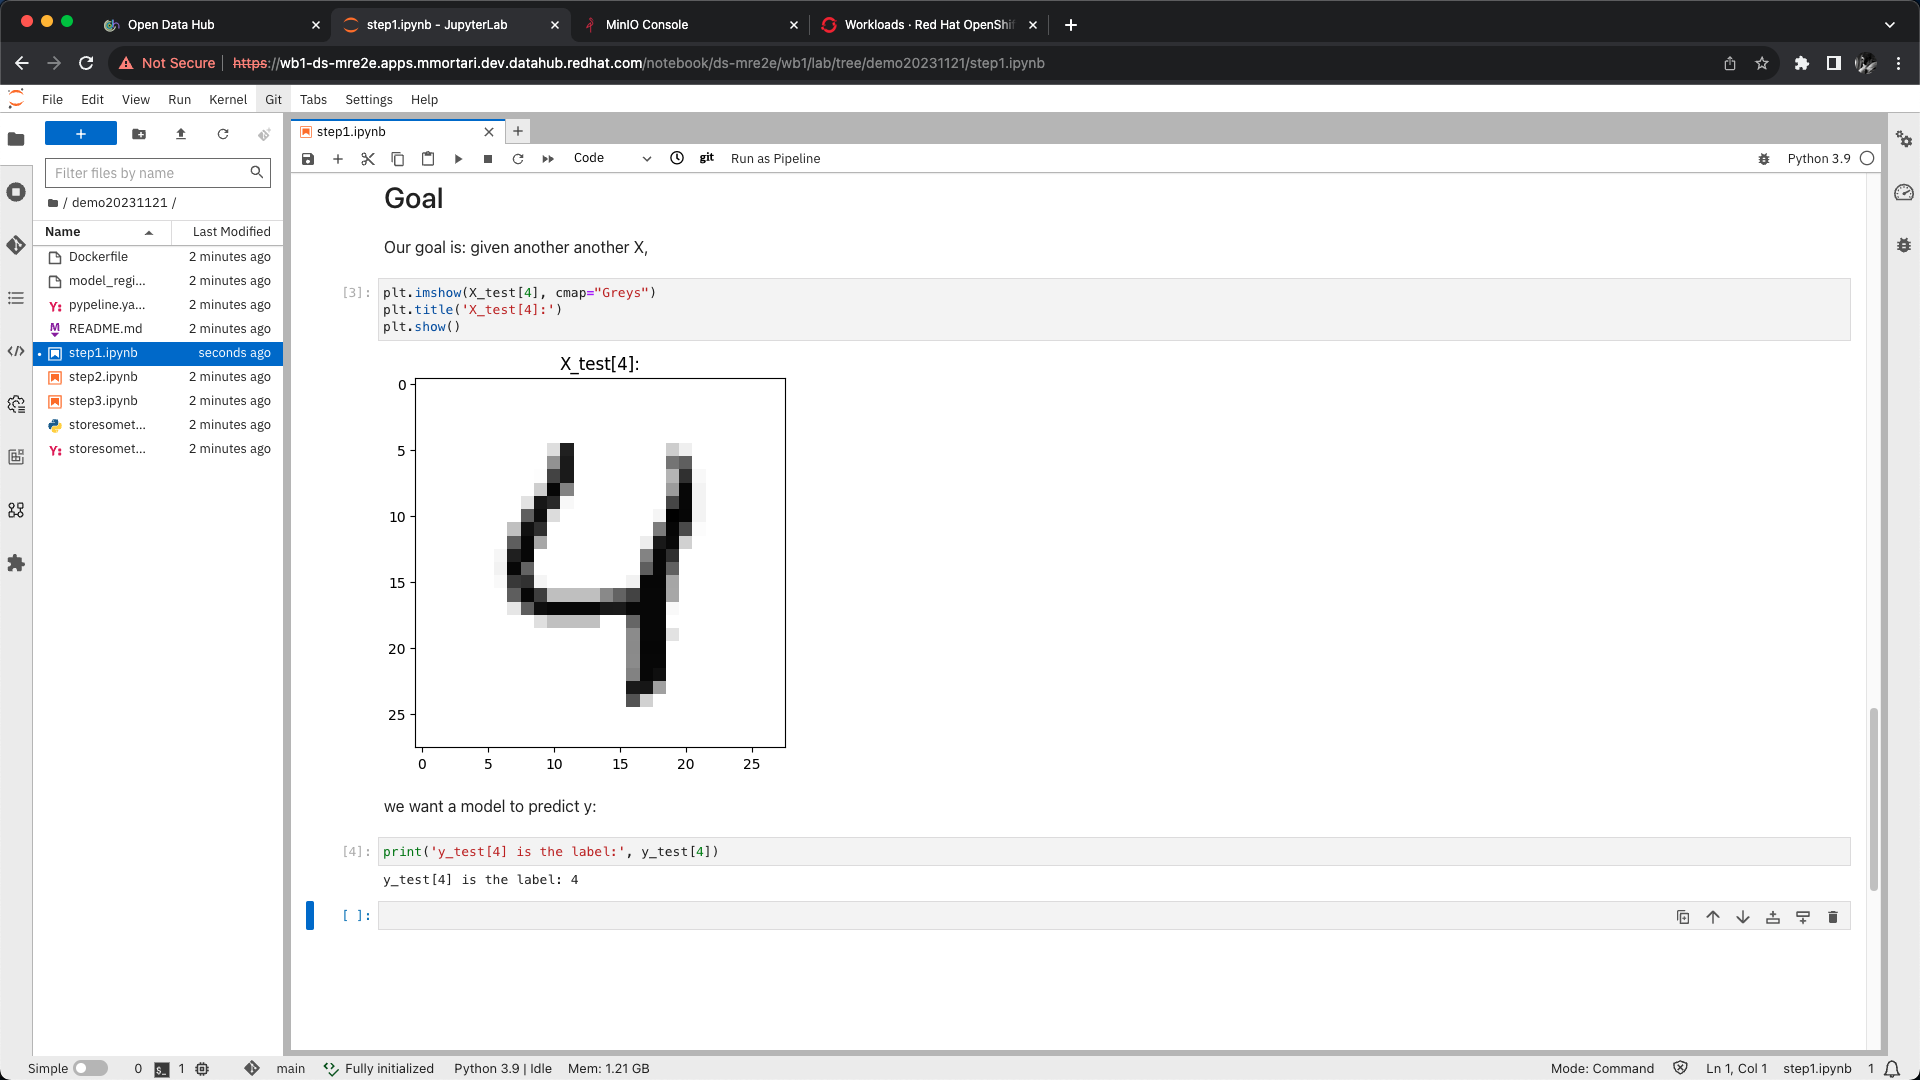
Task: Focus the Filter files by name field
Action: click(x=148, y=173)
